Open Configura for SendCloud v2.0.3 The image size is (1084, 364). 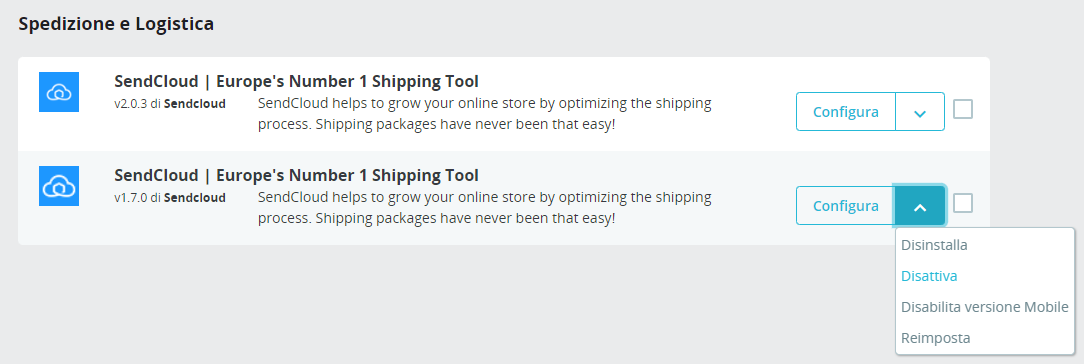[845, 111]
